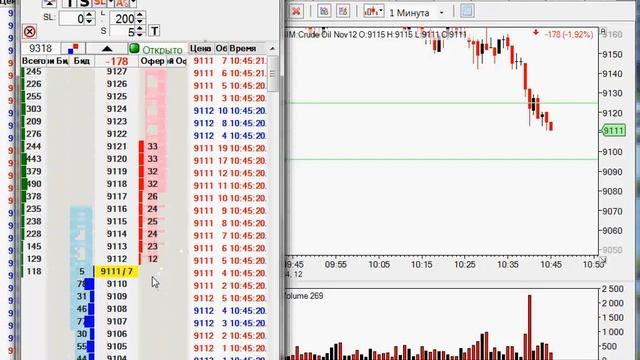Click the Бид column header
Screen dimensions: 640x360
tap(82, 61)
